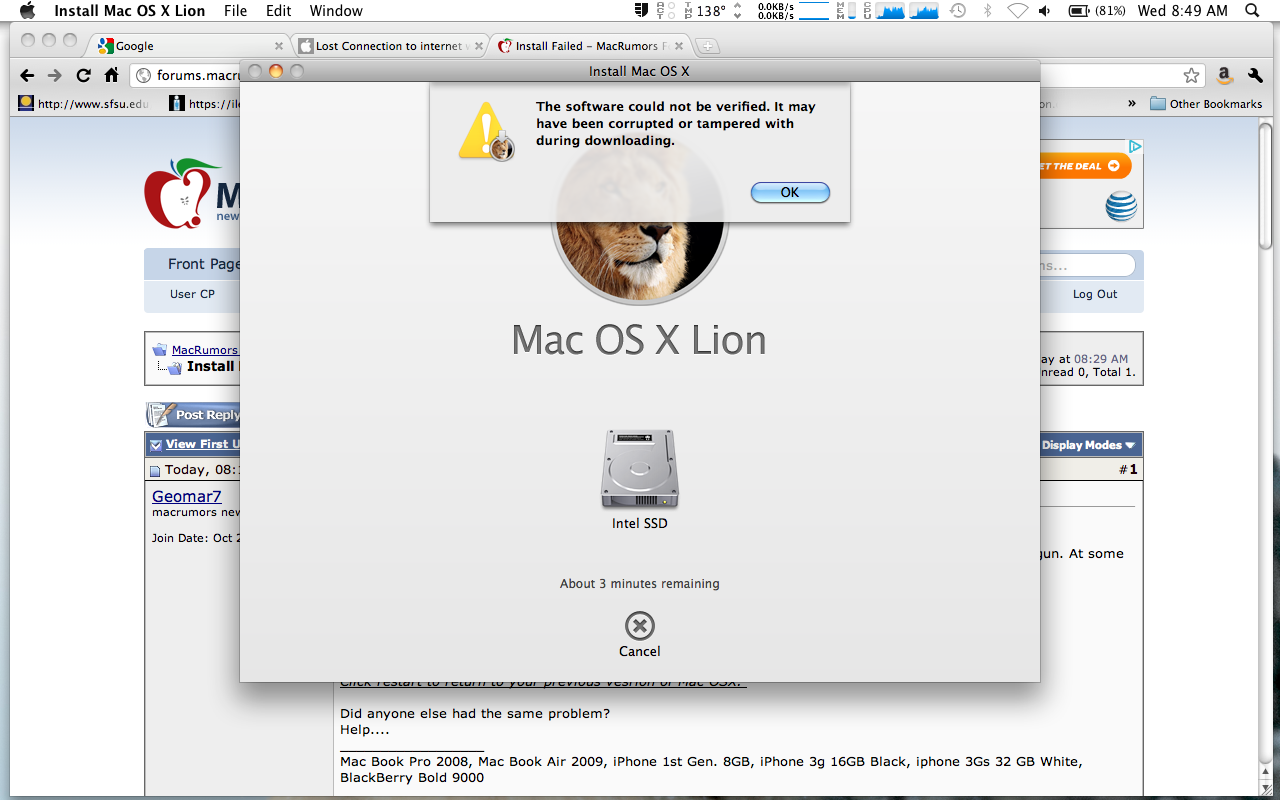1280x800 pixels.
Task: Switch to the Google tab in Chrome
Action: 190,46
